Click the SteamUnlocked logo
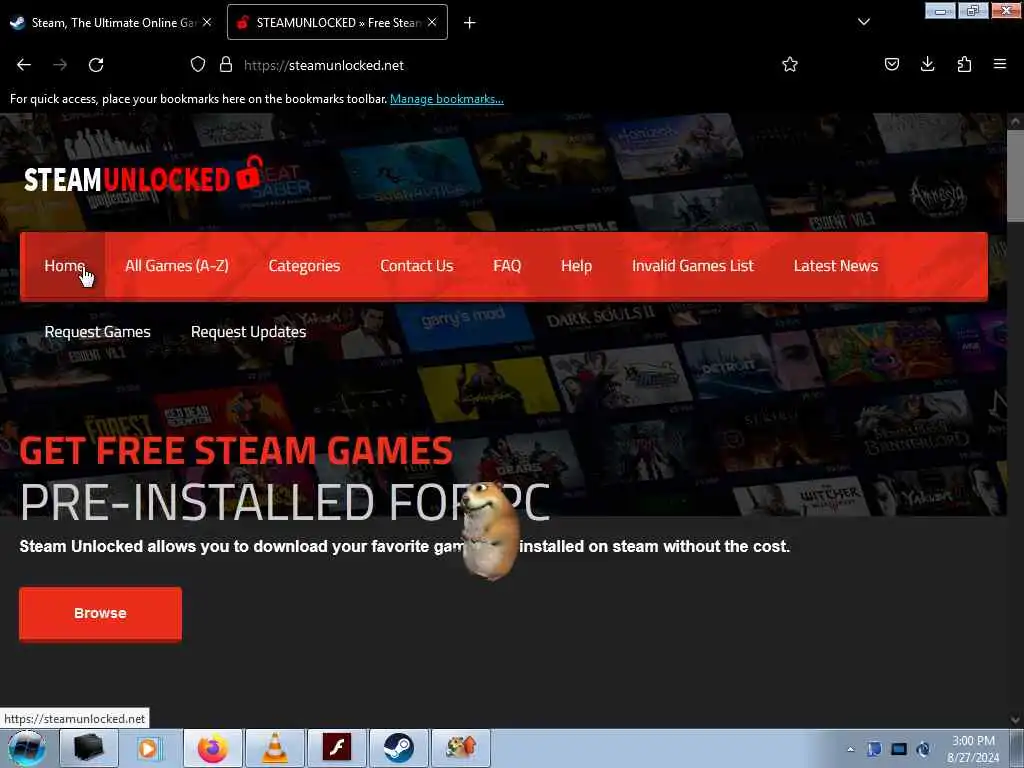The height and width of the screenshot is (768, 1024). 144,176
